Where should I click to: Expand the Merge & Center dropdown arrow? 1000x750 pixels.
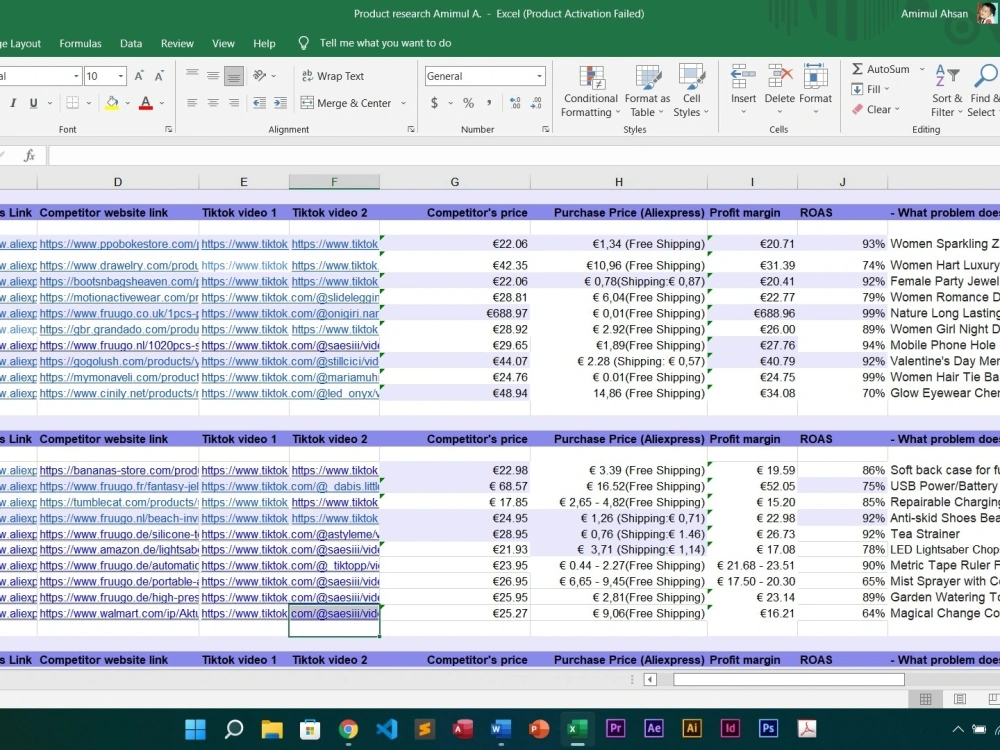click(403, 103)
